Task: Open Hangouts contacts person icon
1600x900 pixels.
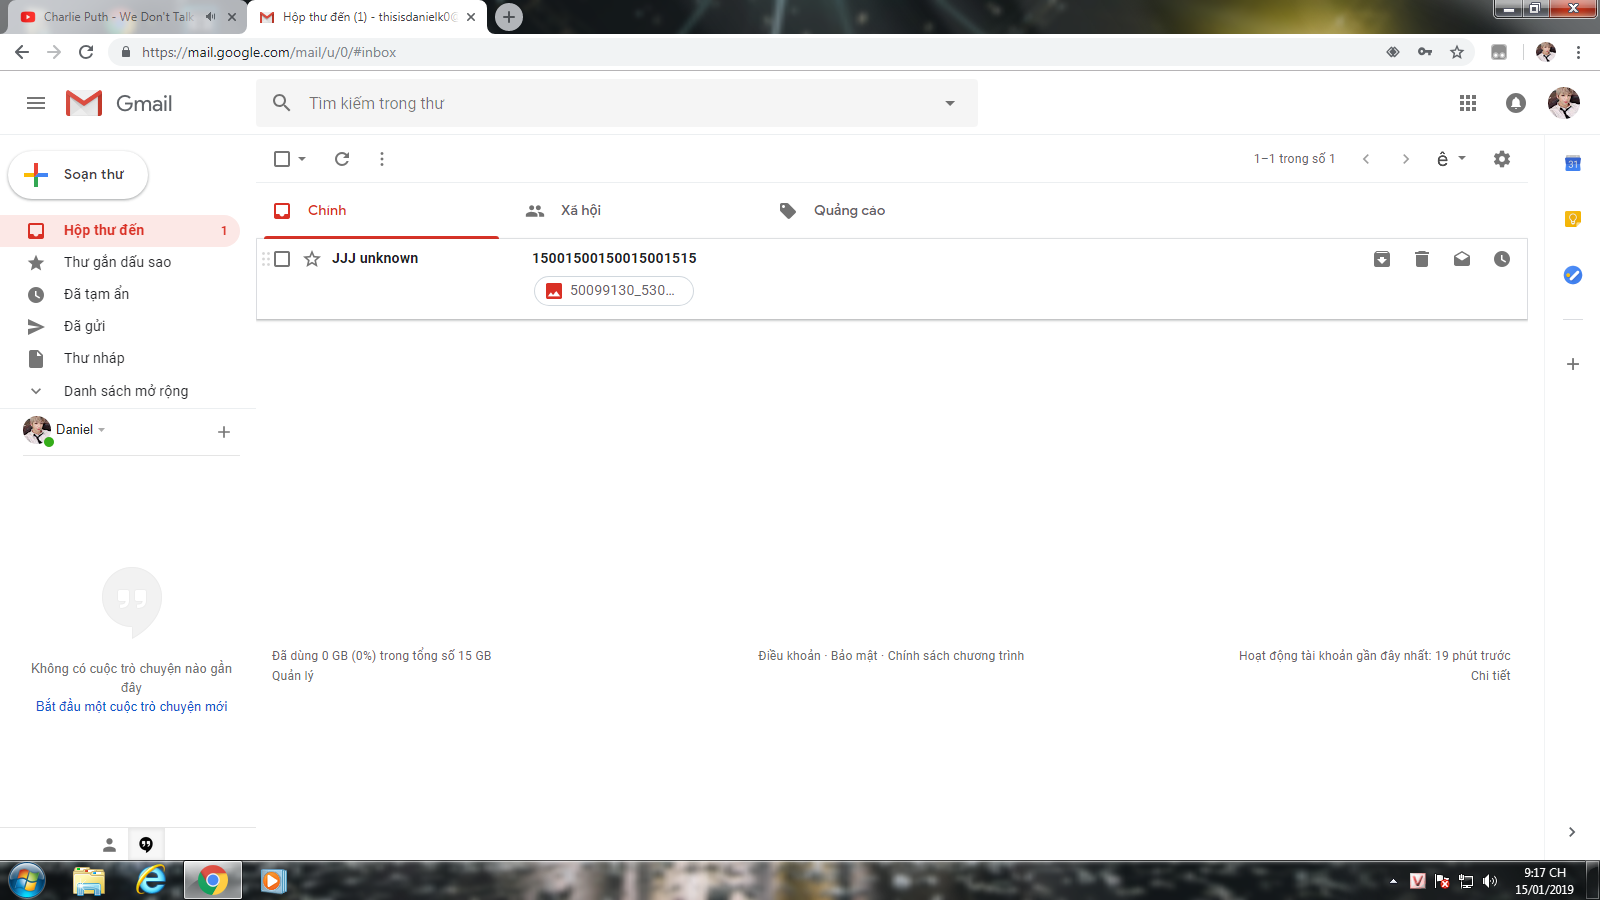Action: pos(110,845)
